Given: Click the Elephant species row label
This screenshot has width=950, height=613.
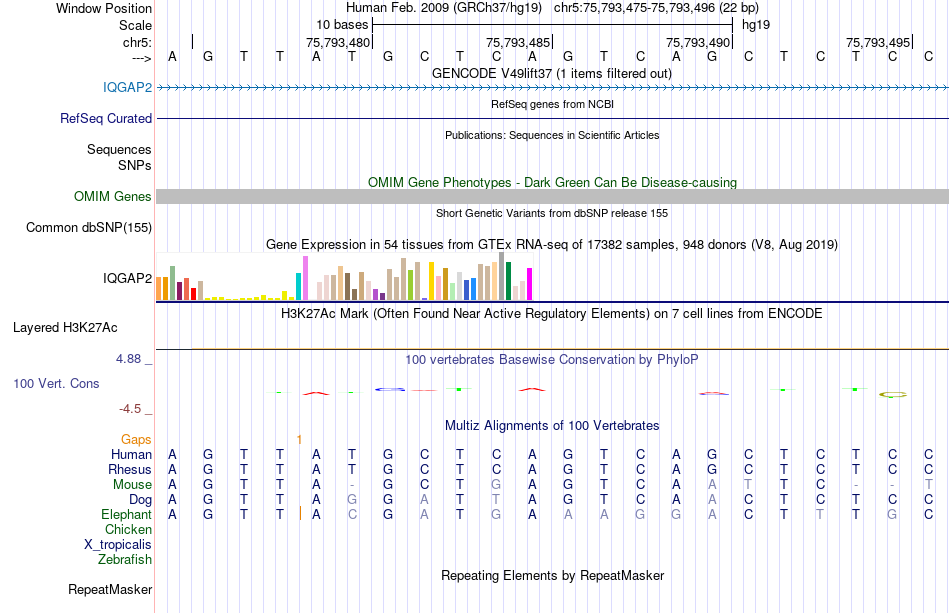Looking at the screenshot, I should (x=126, y=514).
